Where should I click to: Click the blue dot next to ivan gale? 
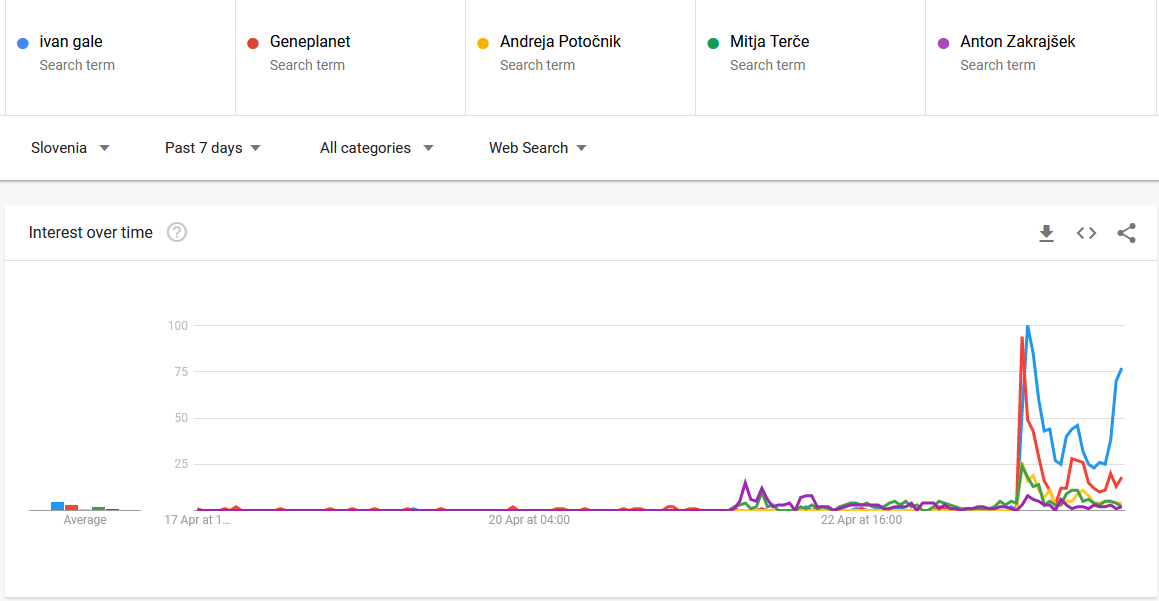coord(23,43)
